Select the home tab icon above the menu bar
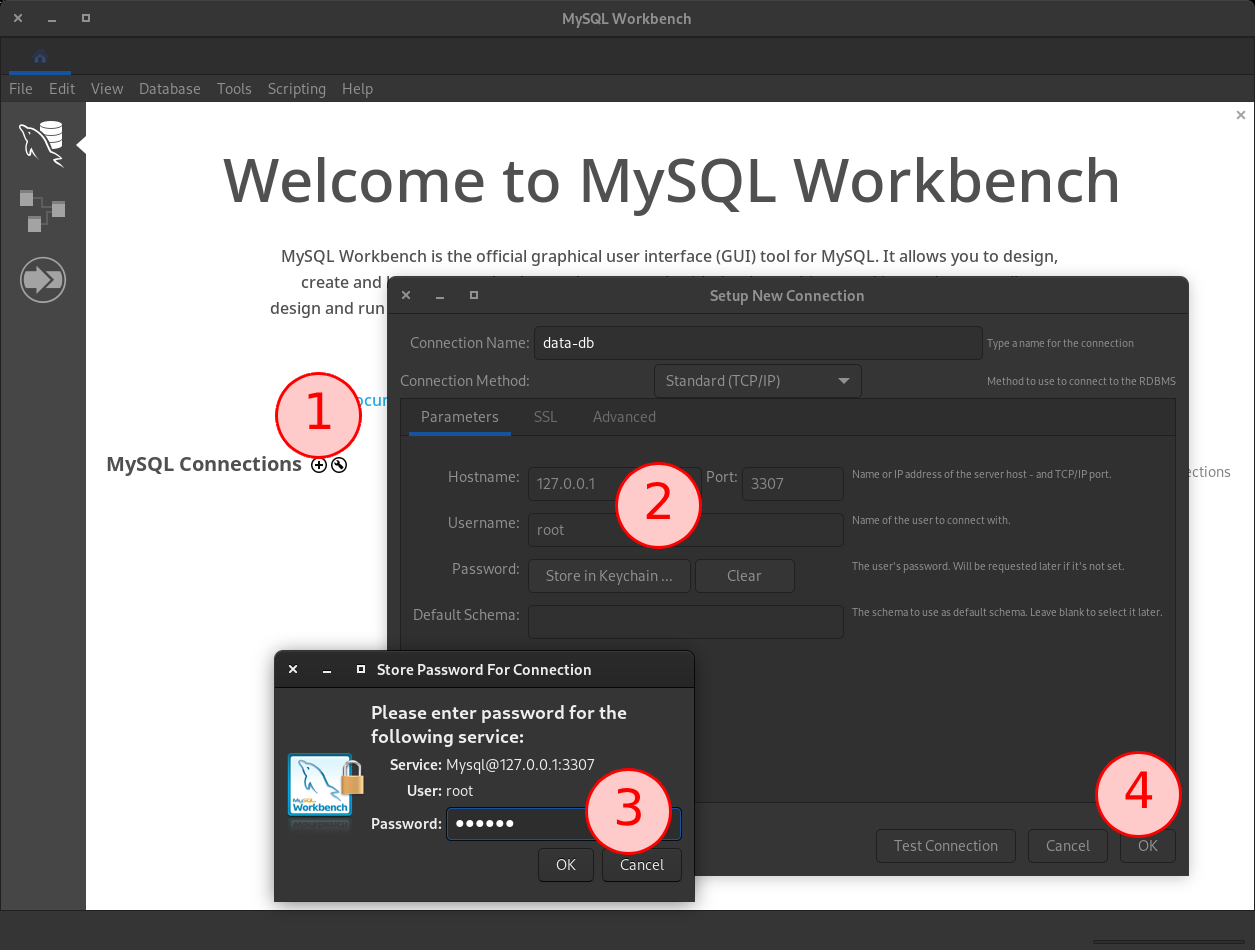1255x950 pixels. (39, 57)
